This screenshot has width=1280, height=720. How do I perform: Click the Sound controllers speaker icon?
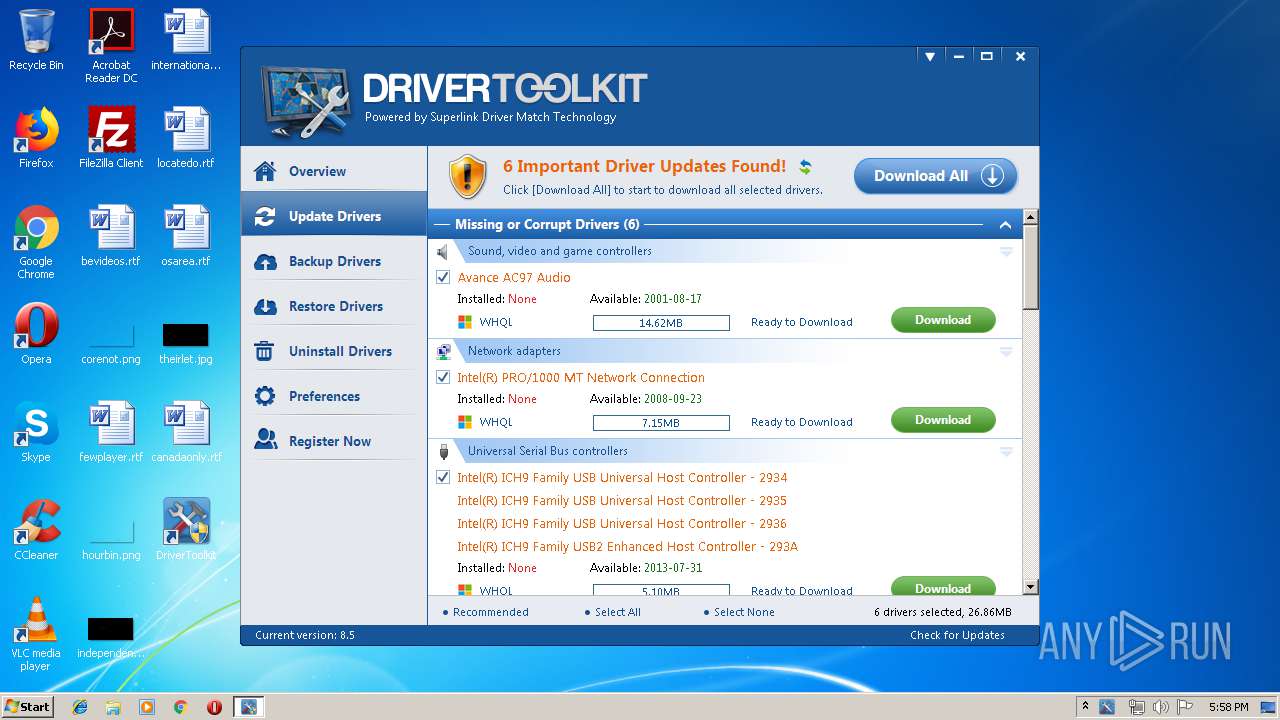pyautogui.click(x=444, y=251)
